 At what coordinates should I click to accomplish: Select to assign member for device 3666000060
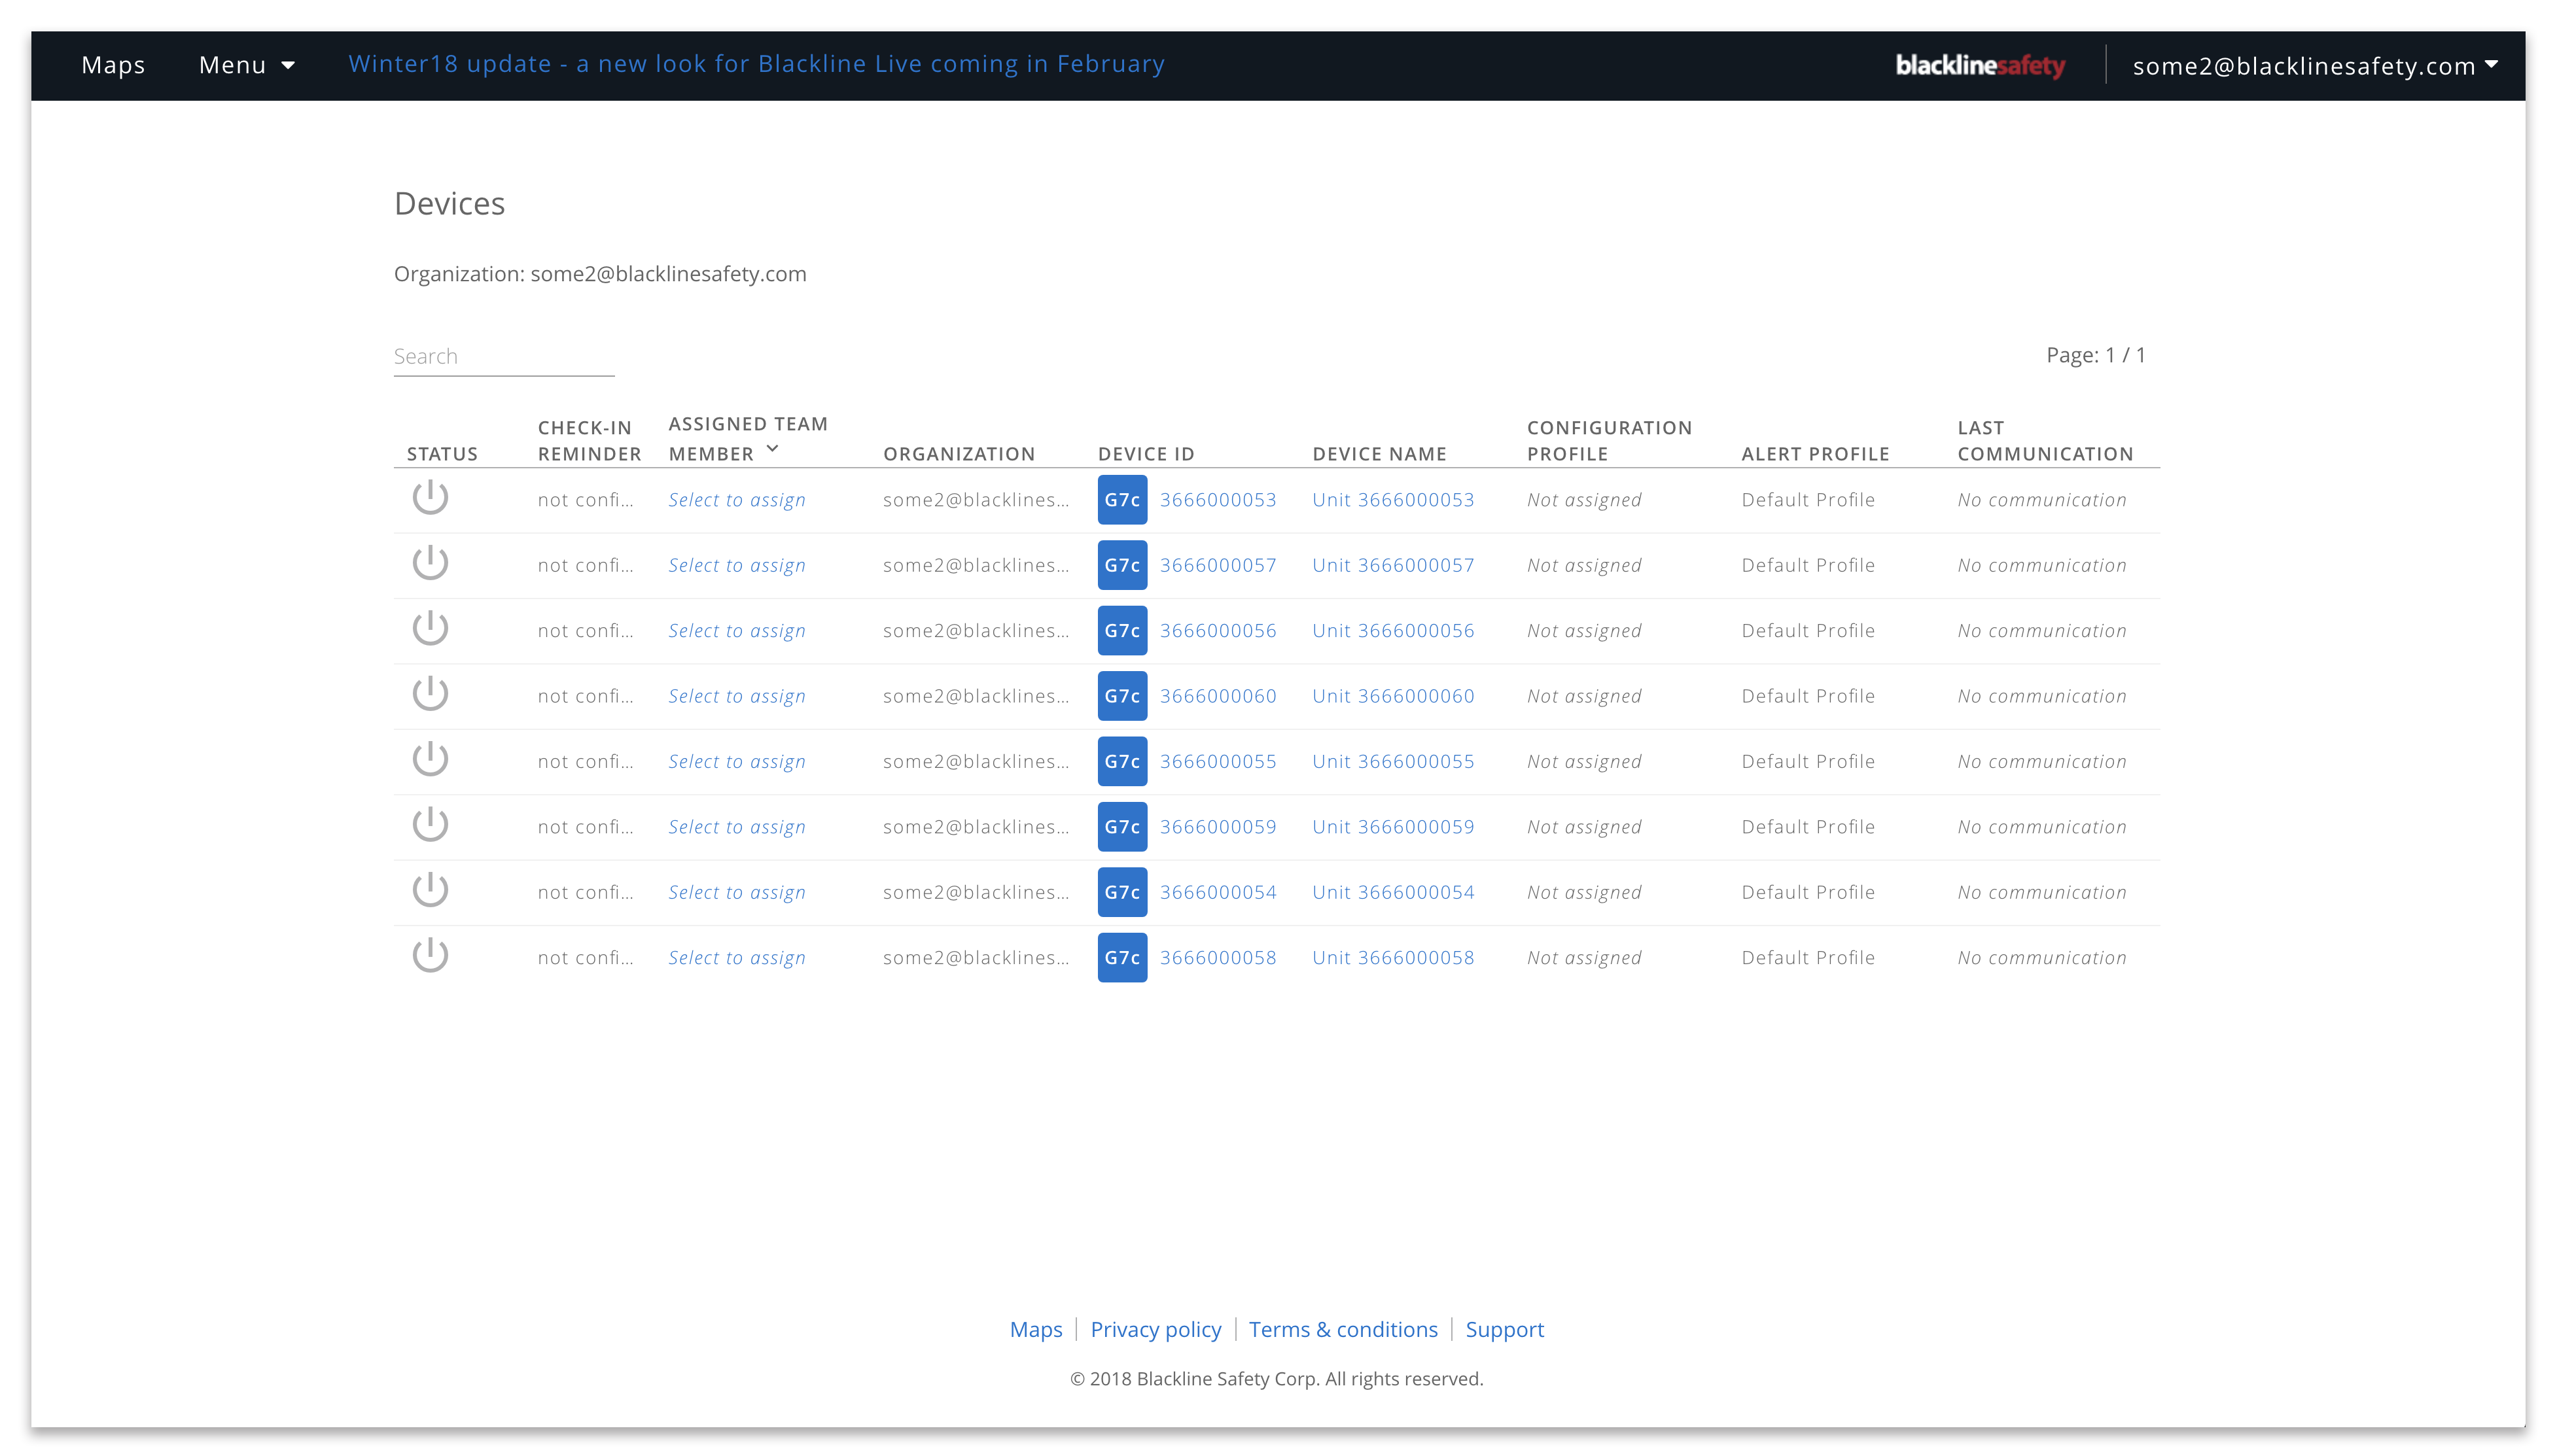tap(737, 696)
